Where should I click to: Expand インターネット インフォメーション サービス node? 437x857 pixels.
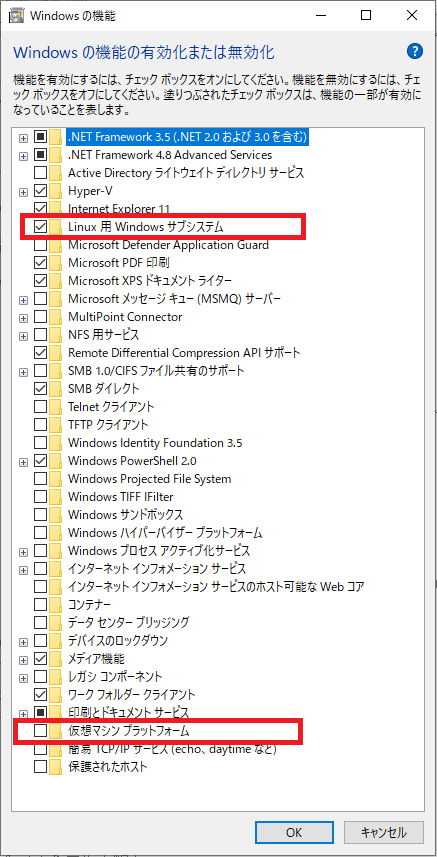[x=23, y=570]
